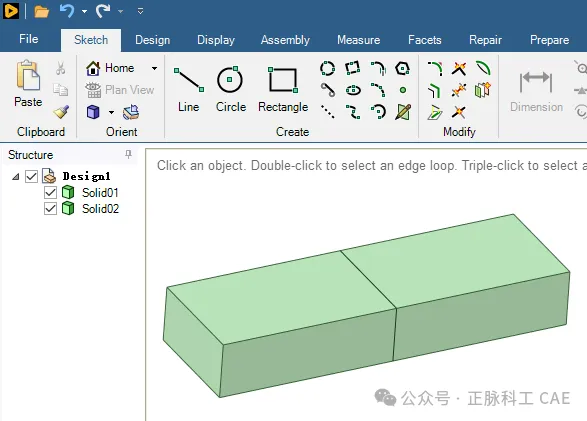Select the Tangent Line tool

click(x=328, y=90)
